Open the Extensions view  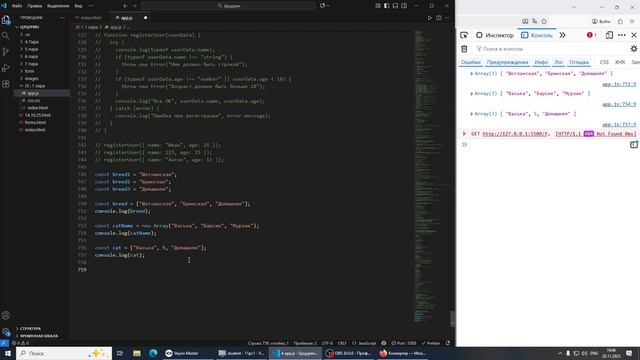click(6, 84)
